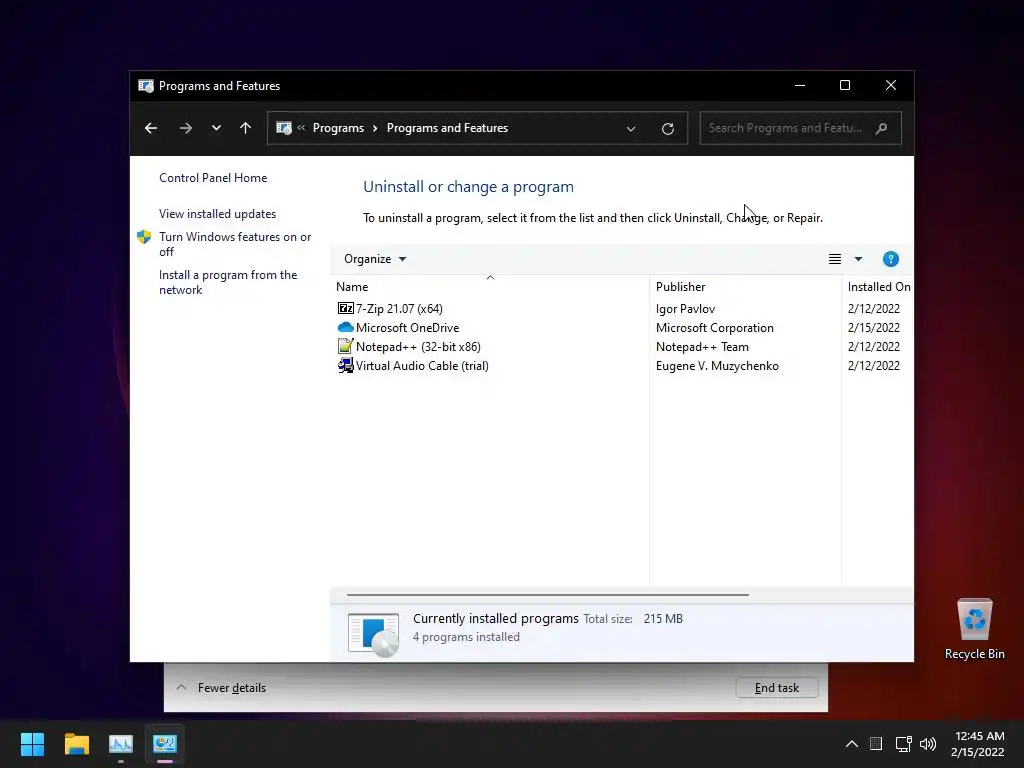Click Control Panel taskbar icon
The image size is (1024, 768).
point(165,744)
